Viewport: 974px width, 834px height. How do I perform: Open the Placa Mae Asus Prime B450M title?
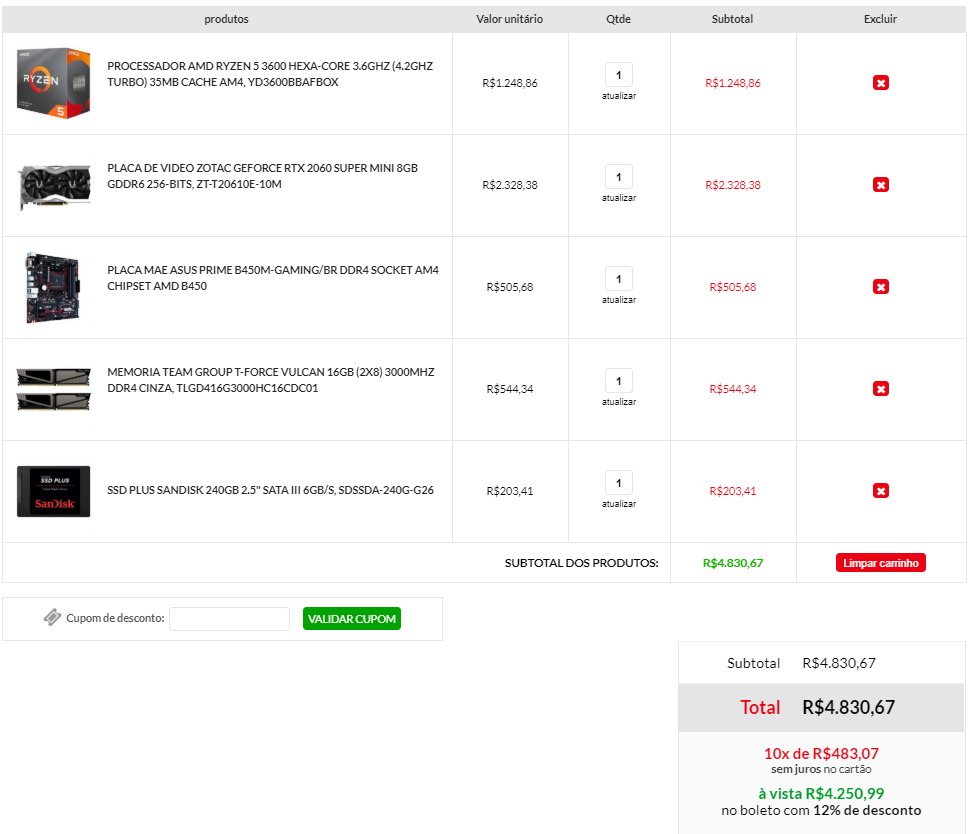[x=273, y=278]
